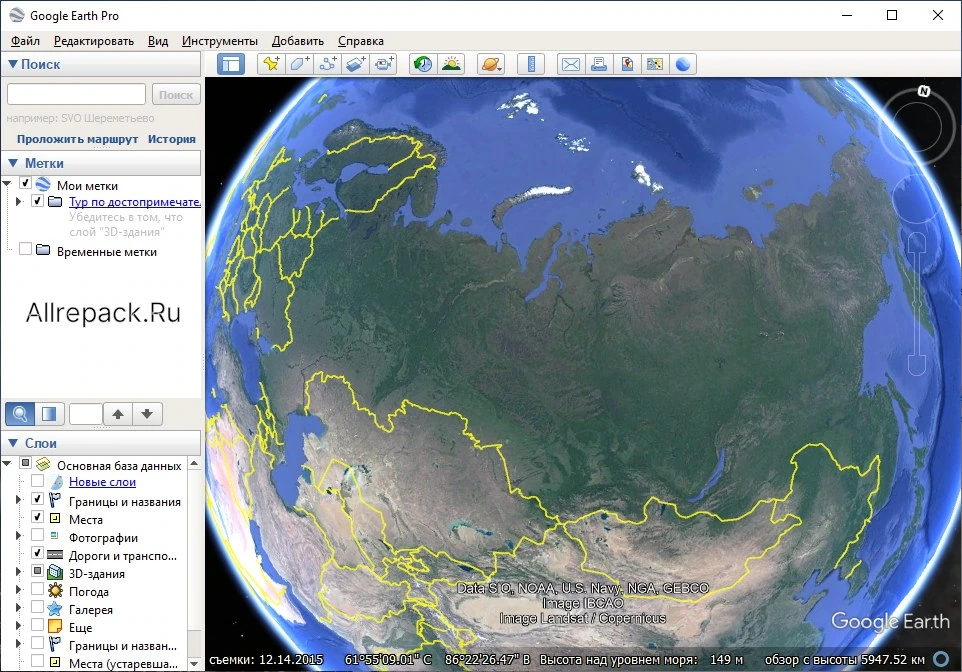Collapse the Метки panel
Screen dimensions: 962x672
click(13, 163)
